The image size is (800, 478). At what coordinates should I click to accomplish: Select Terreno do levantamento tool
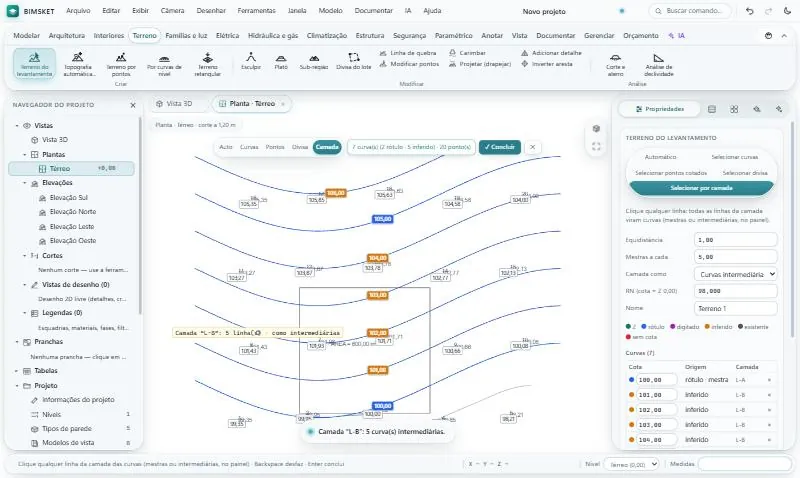(34, 64)
